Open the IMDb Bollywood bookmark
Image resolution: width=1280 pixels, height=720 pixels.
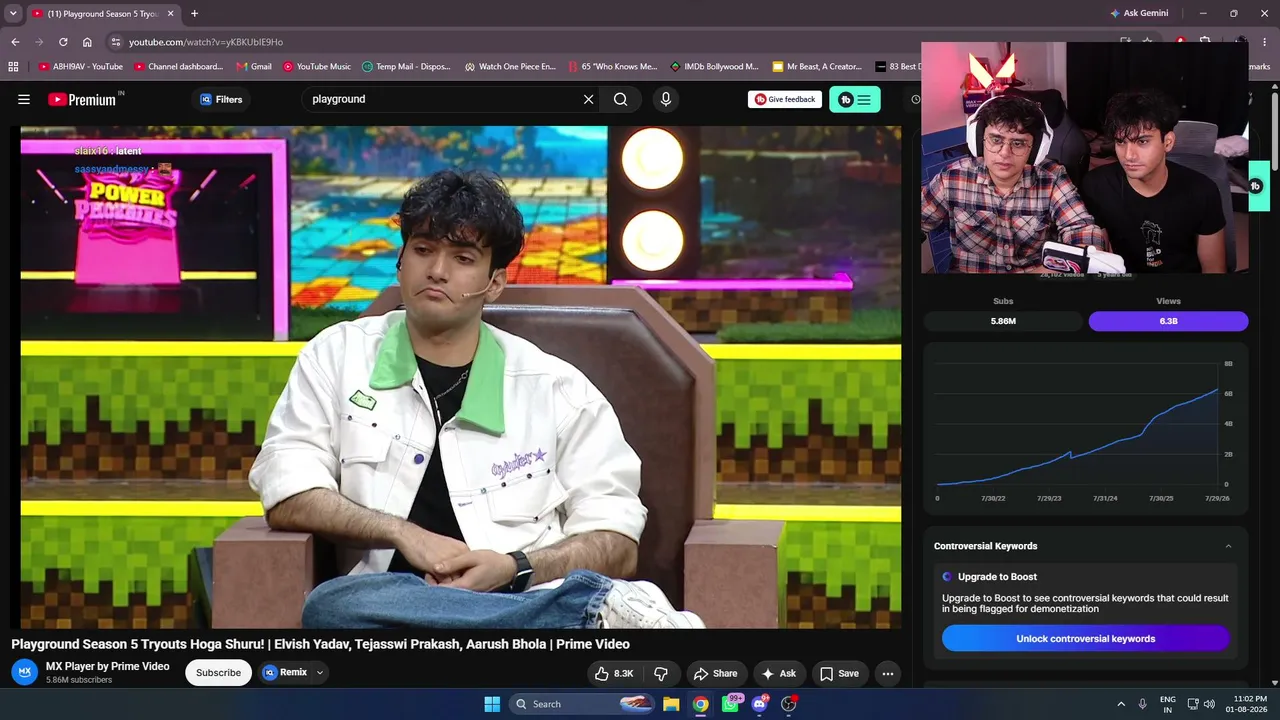tap(714, 67)
